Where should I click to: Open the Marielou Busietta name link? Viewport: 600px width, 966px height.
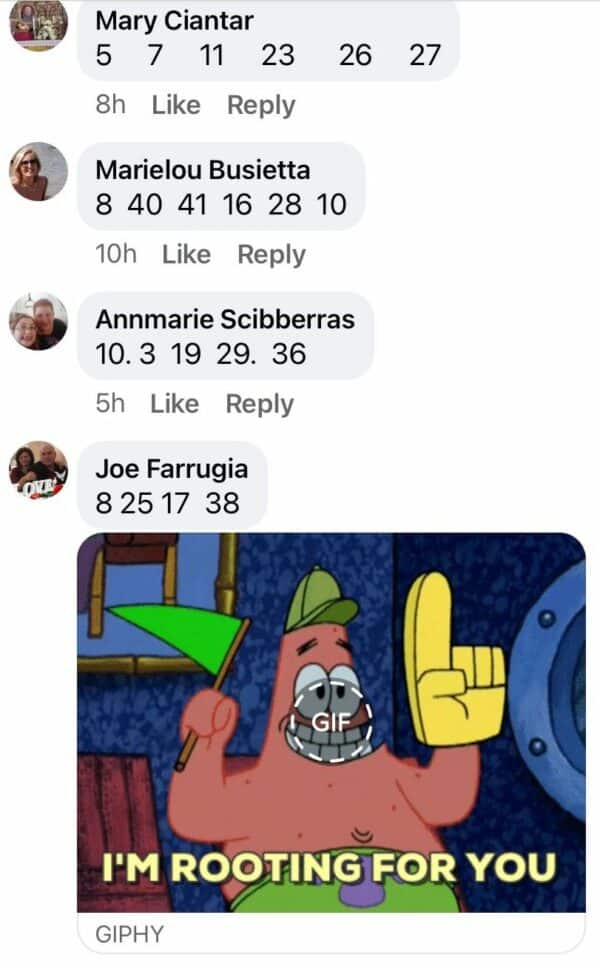(203, 170)
